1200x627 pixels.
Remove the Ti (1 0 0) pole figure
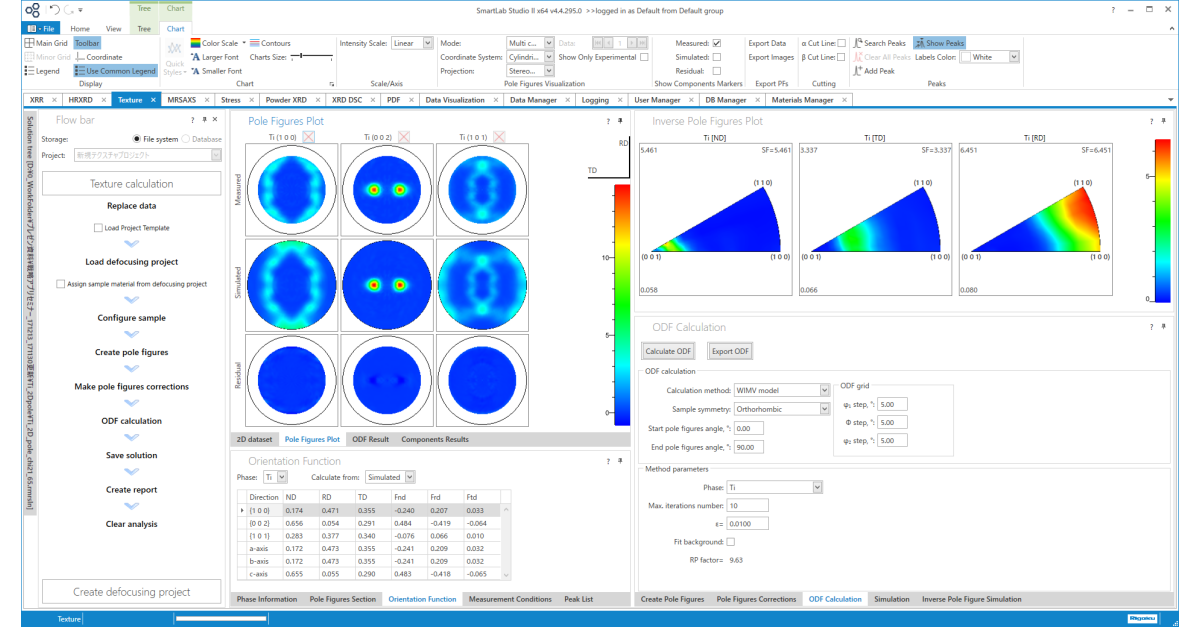(309, 136)
